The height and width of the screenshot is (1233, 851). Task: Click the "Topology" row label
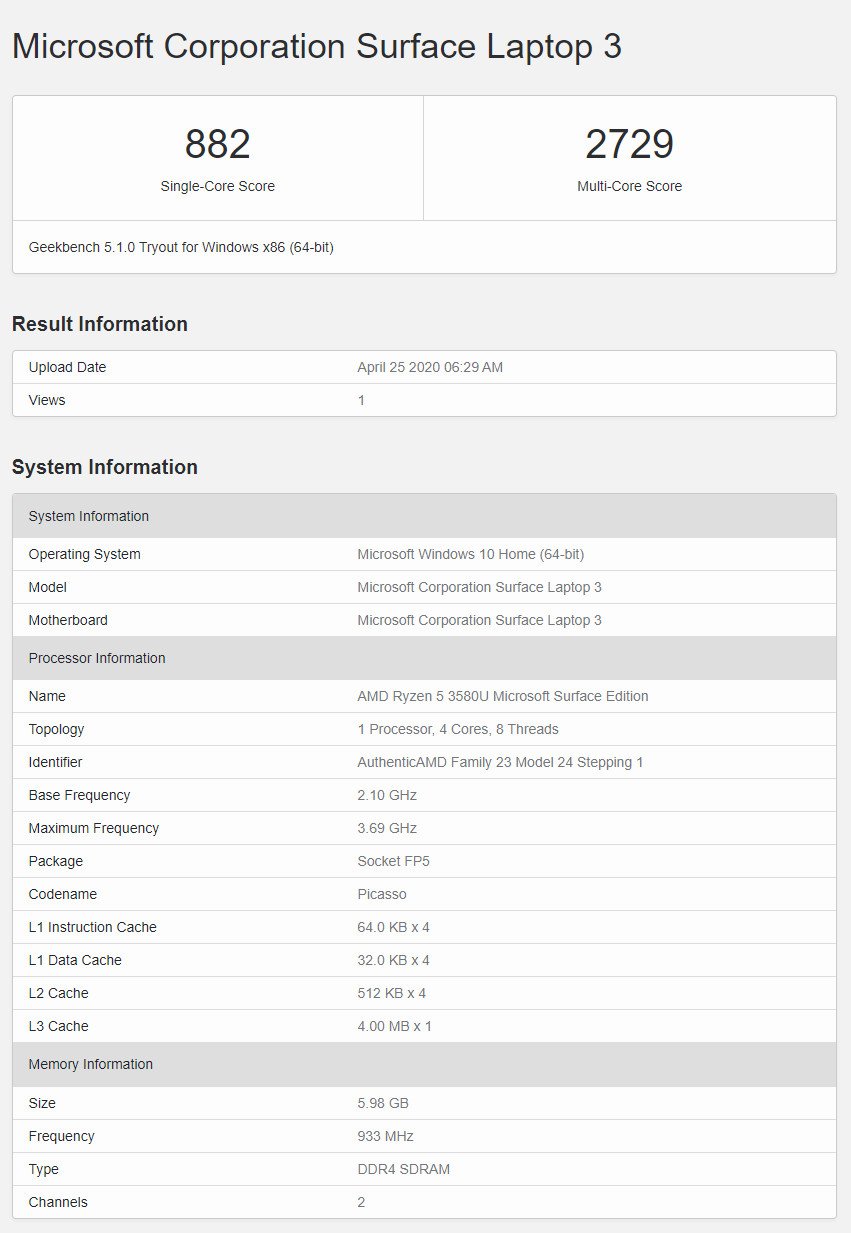click(56, 729)
